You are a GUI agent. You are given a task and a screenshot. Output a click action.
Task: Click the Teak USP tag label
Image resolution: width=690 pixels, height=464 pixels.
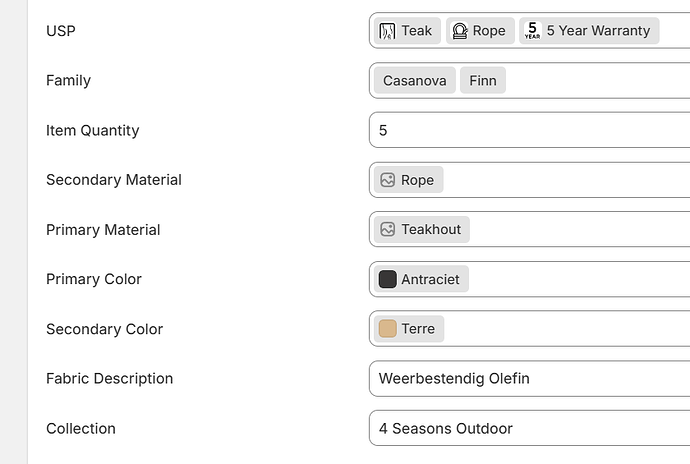pyautogui.click(x=416, y=31)
